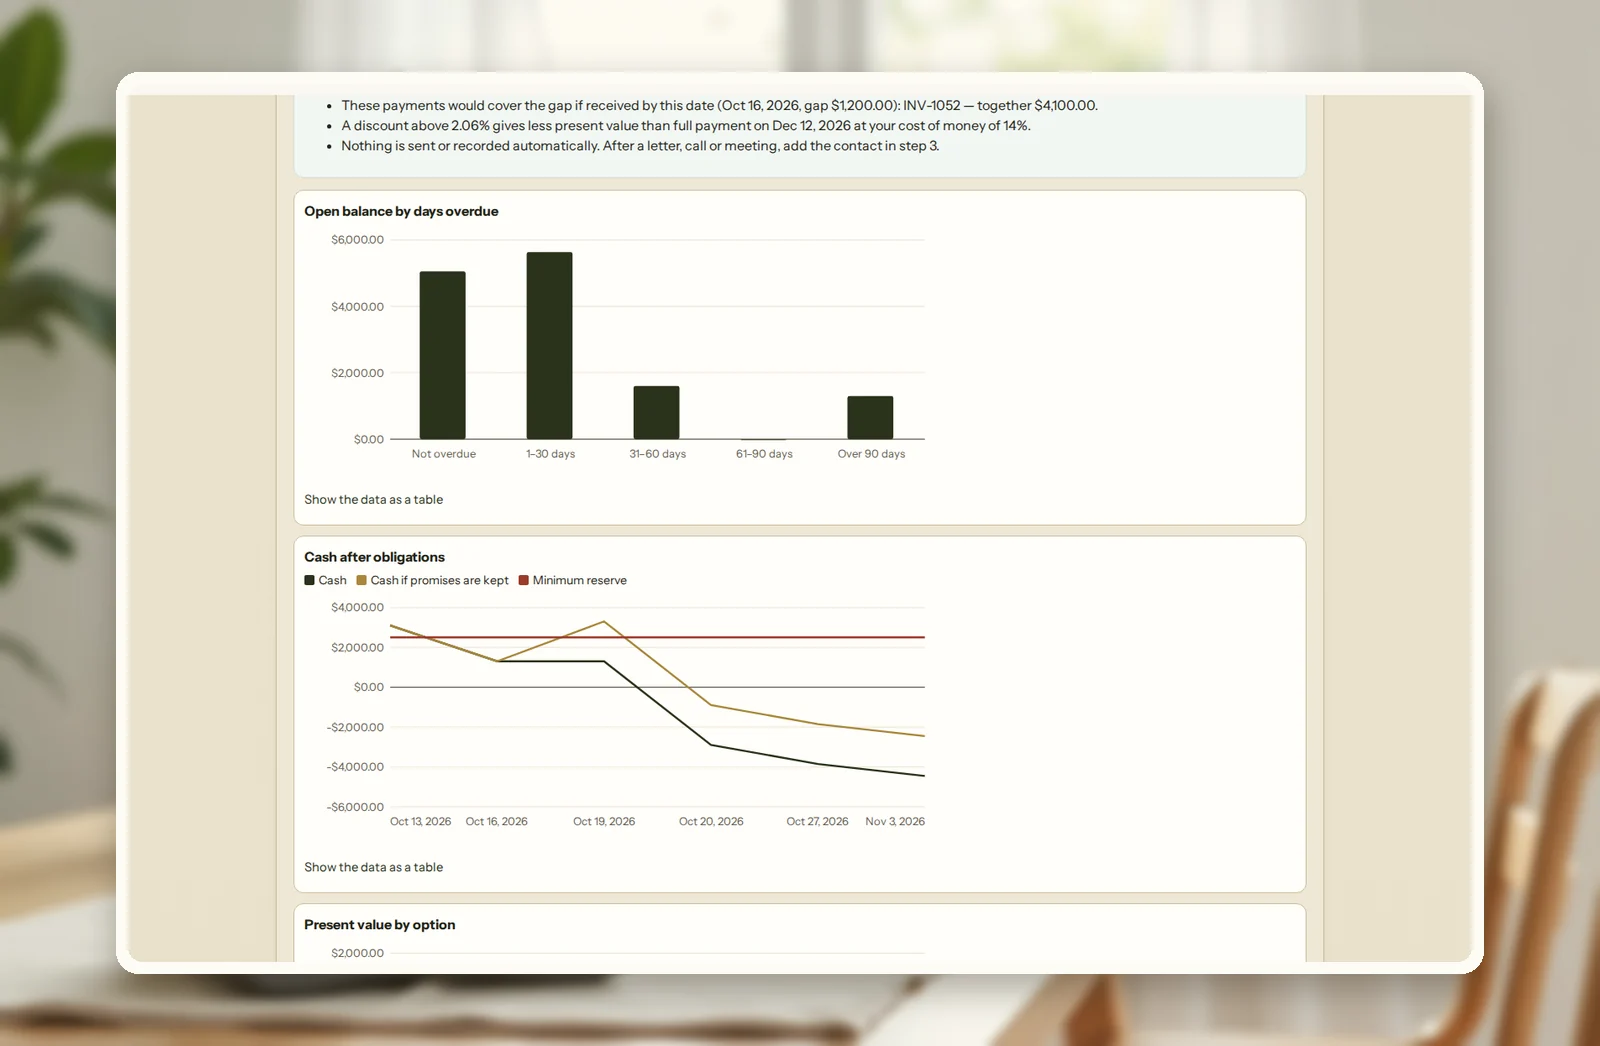
Task: Click the 'Oct 20, 2026' axis label
Action: click(711, 822)
